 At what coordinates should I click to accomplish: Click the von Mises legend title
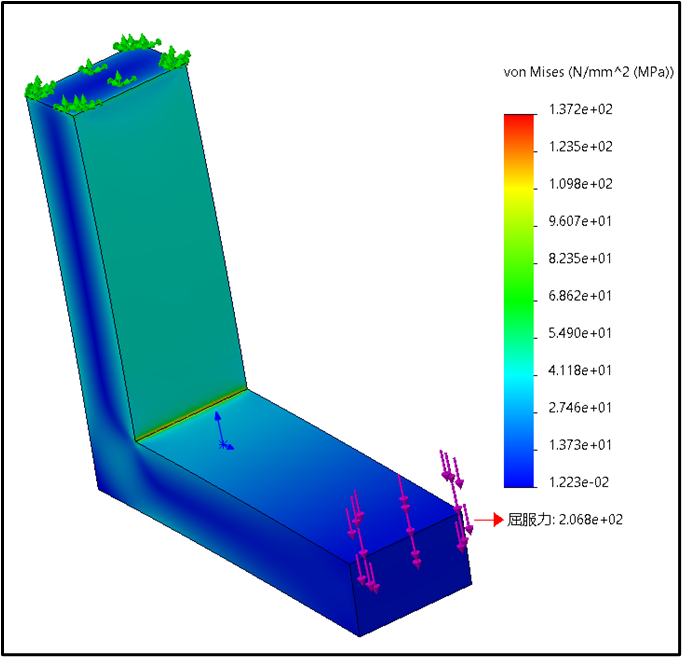588,73
